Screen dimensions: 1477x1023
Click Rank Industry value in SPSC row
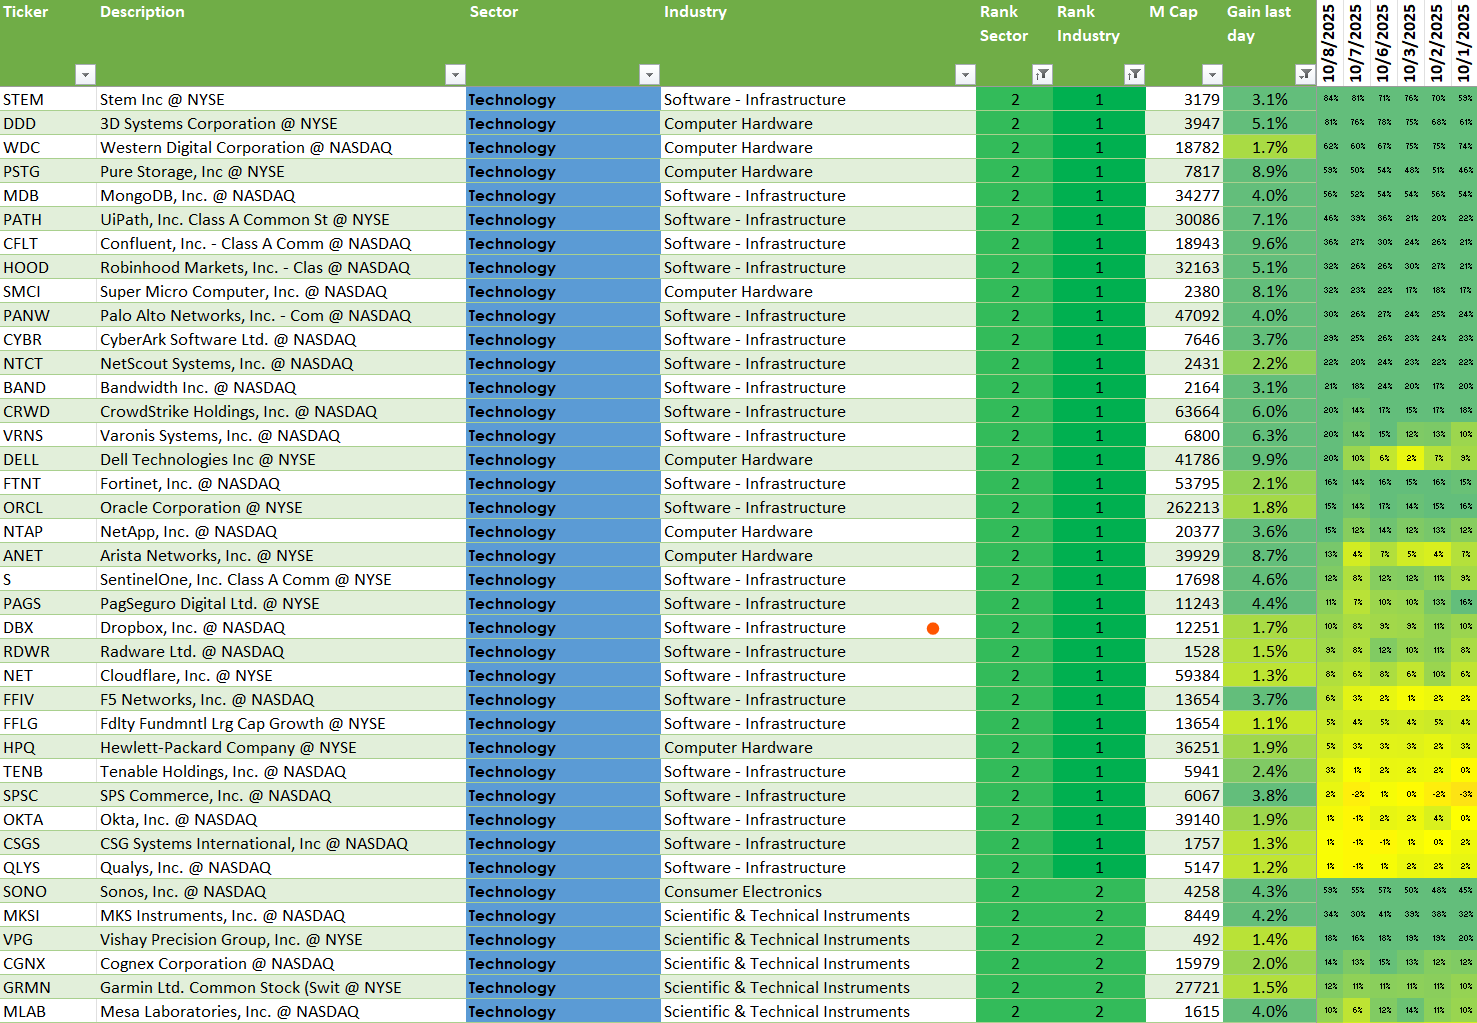[x=1099, y=795]
